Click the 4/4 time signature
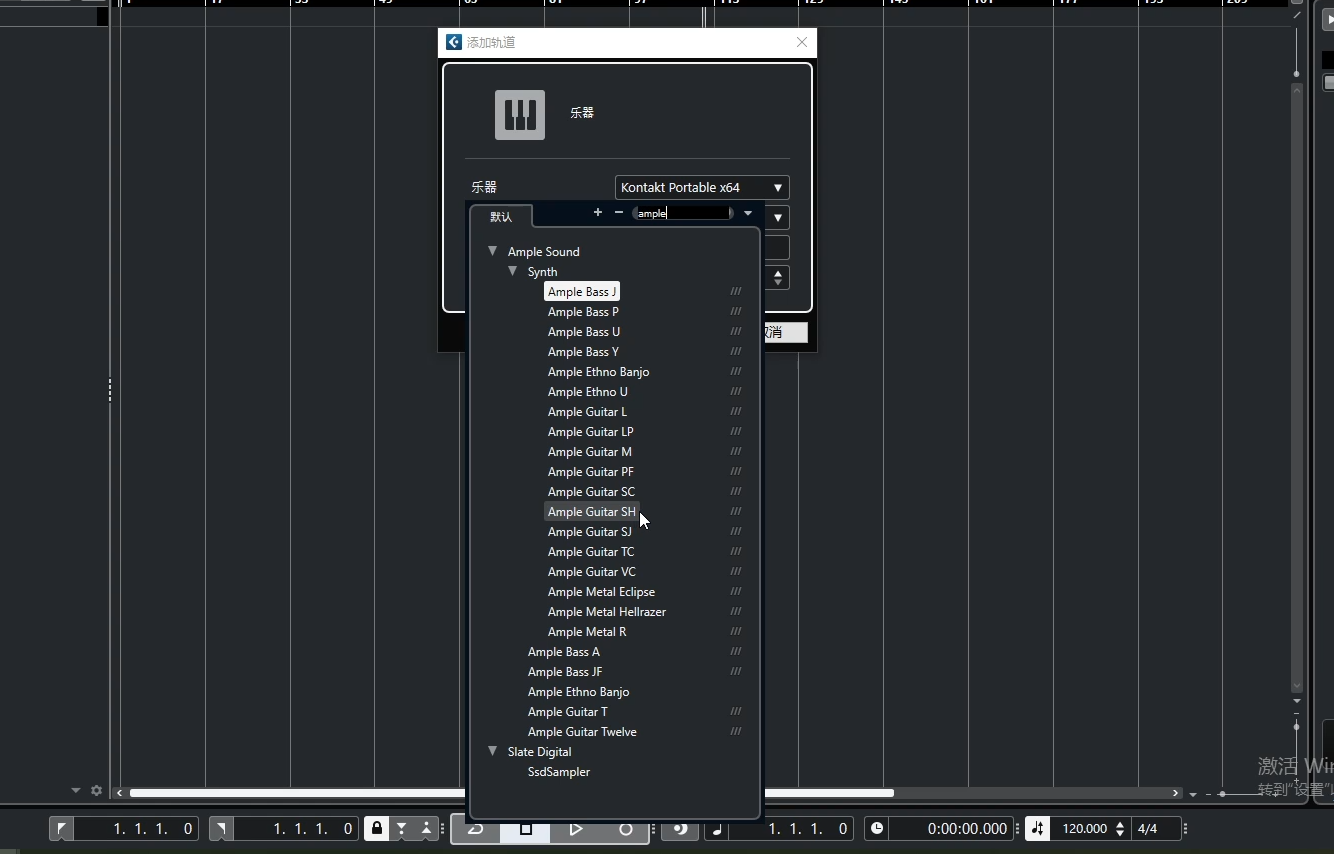The width and height of the screenshot is (1334, 854). [1148, 828]
